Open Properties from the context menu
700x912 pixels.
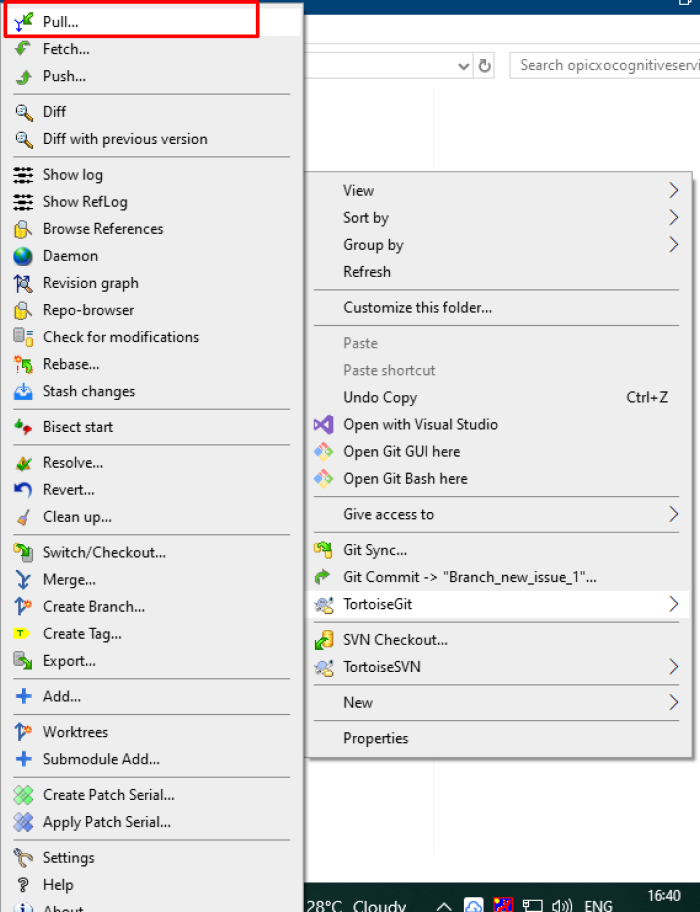click(x=376, y=739)
